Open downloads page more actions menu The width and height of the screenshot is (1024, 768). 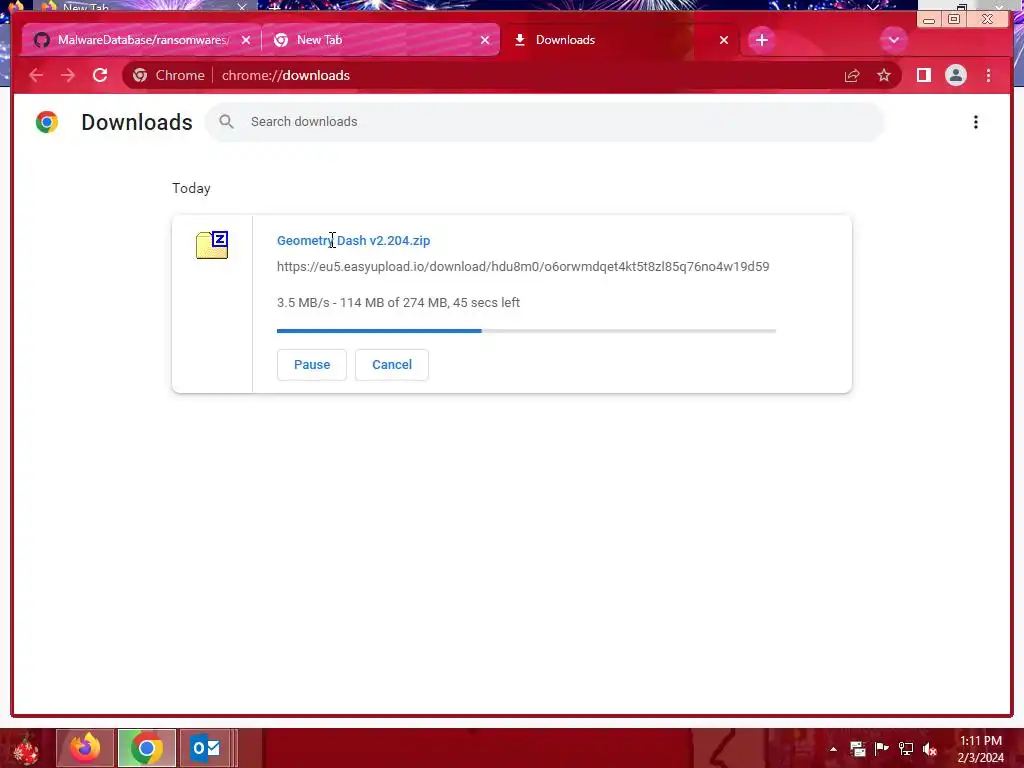pyautogui.click(x=976, y=122)
